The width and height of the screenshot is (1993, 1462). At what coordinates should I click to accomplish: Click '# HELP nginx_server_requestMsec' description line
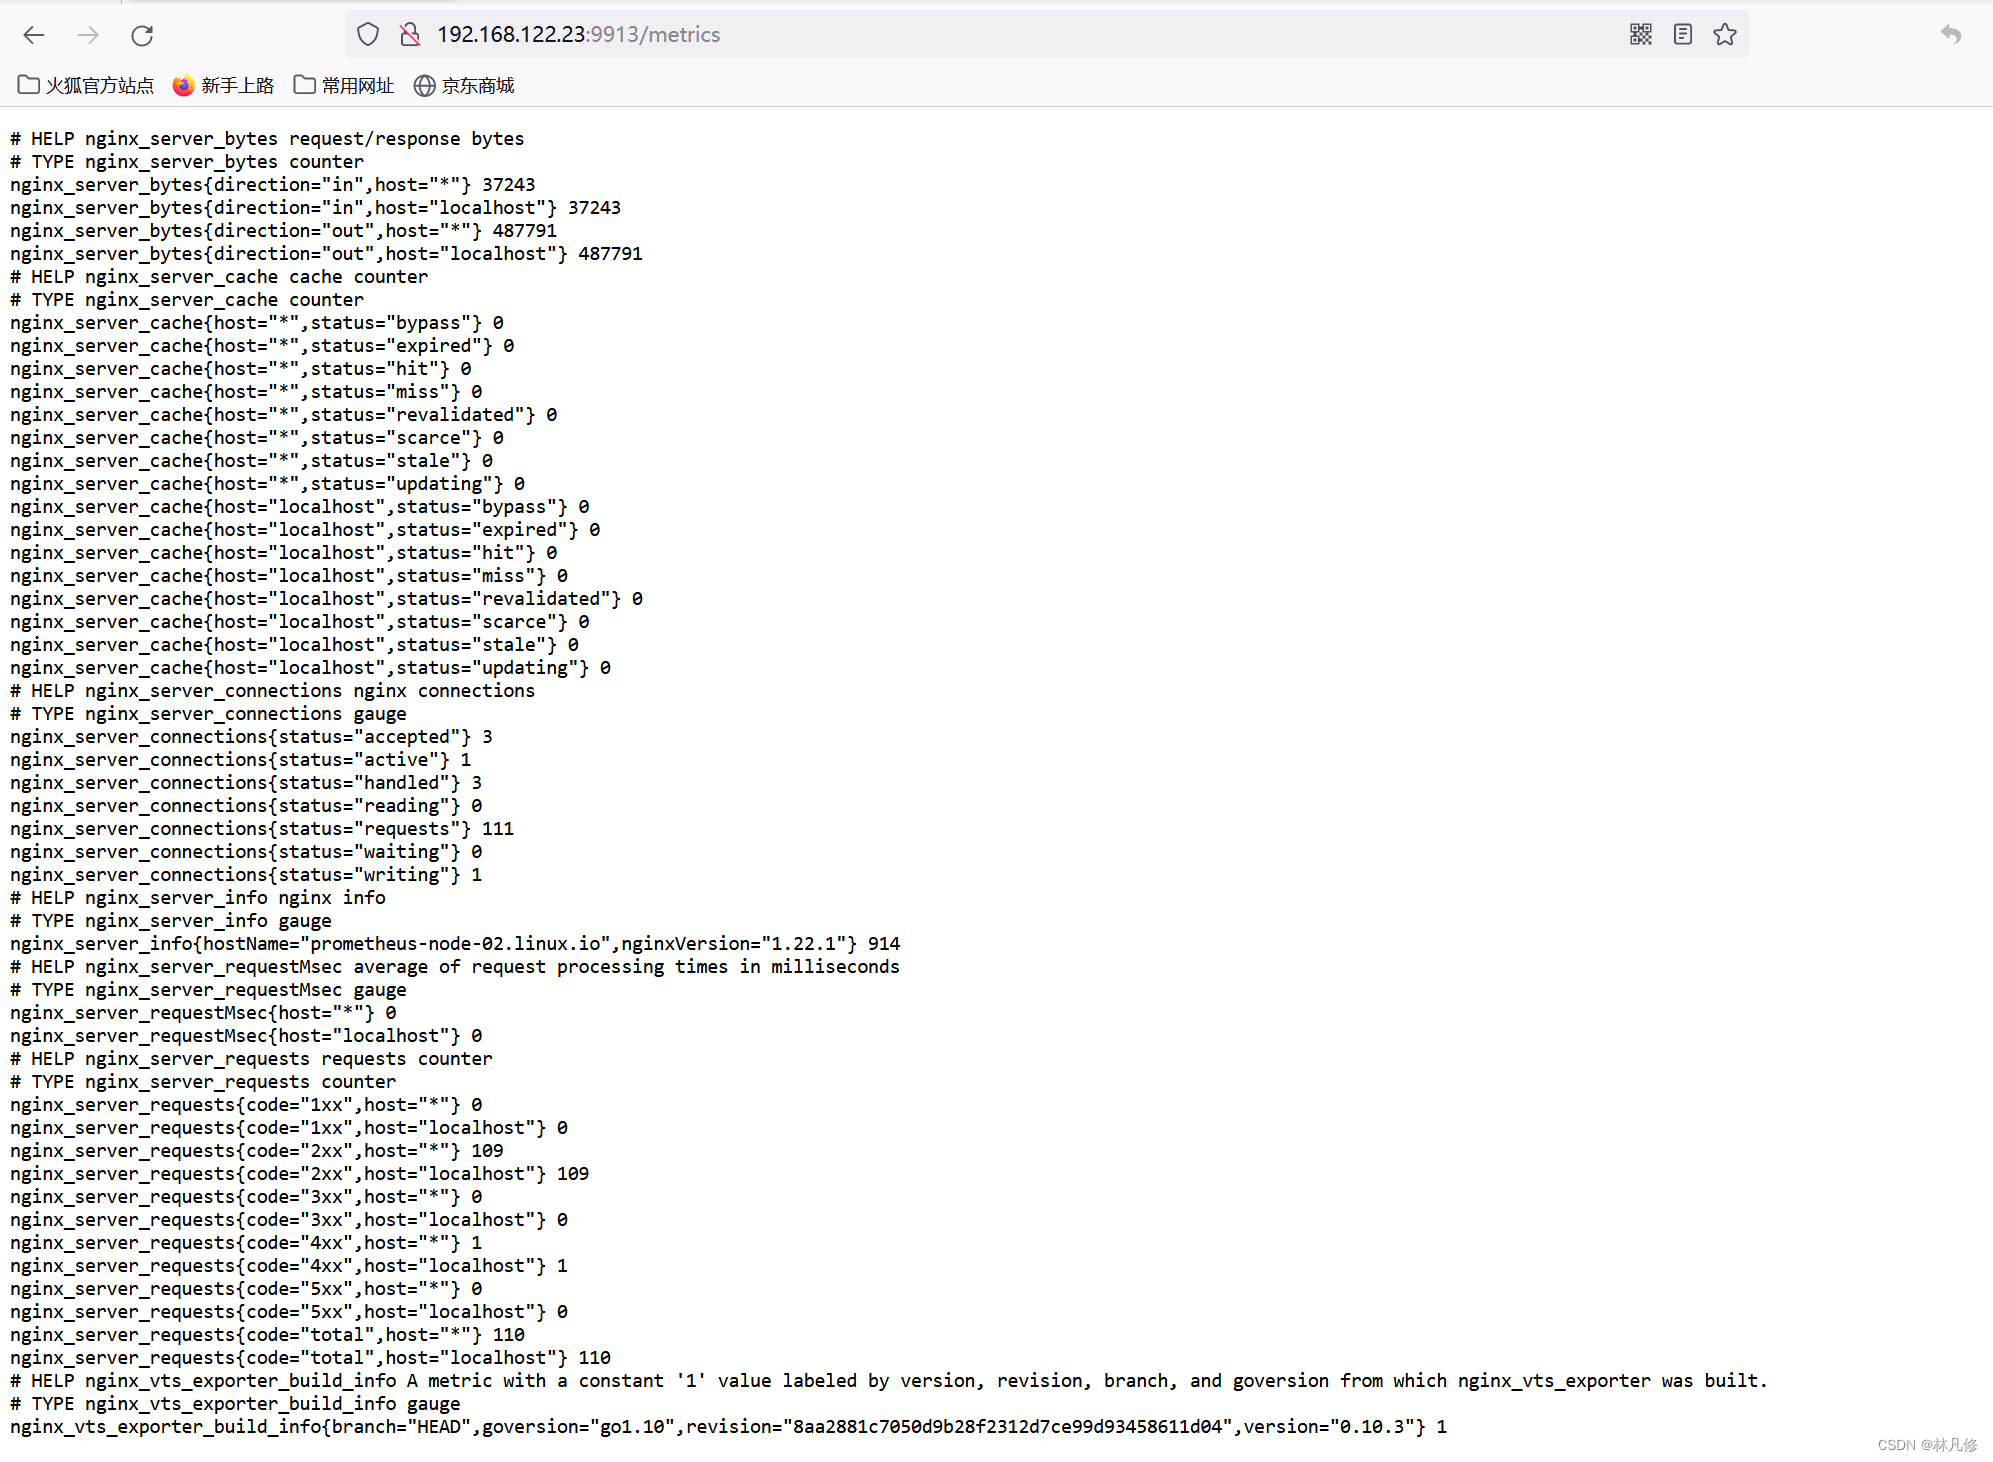(x=455, y=967)
